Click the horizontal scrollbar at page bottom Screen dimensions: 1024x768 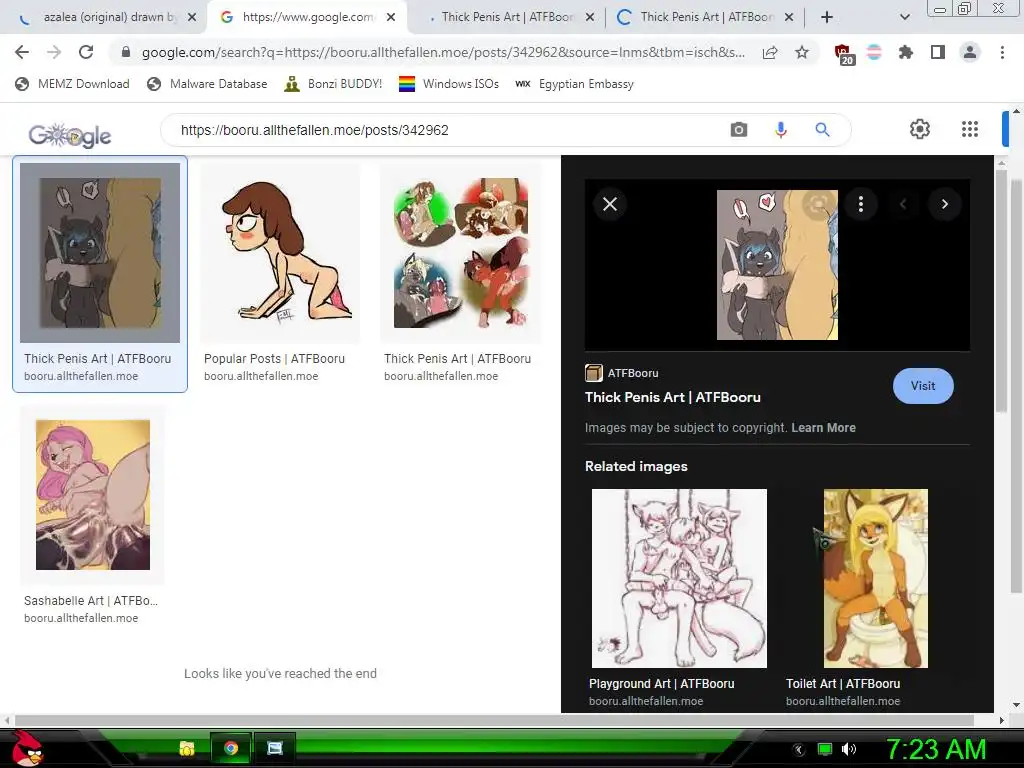494,720
